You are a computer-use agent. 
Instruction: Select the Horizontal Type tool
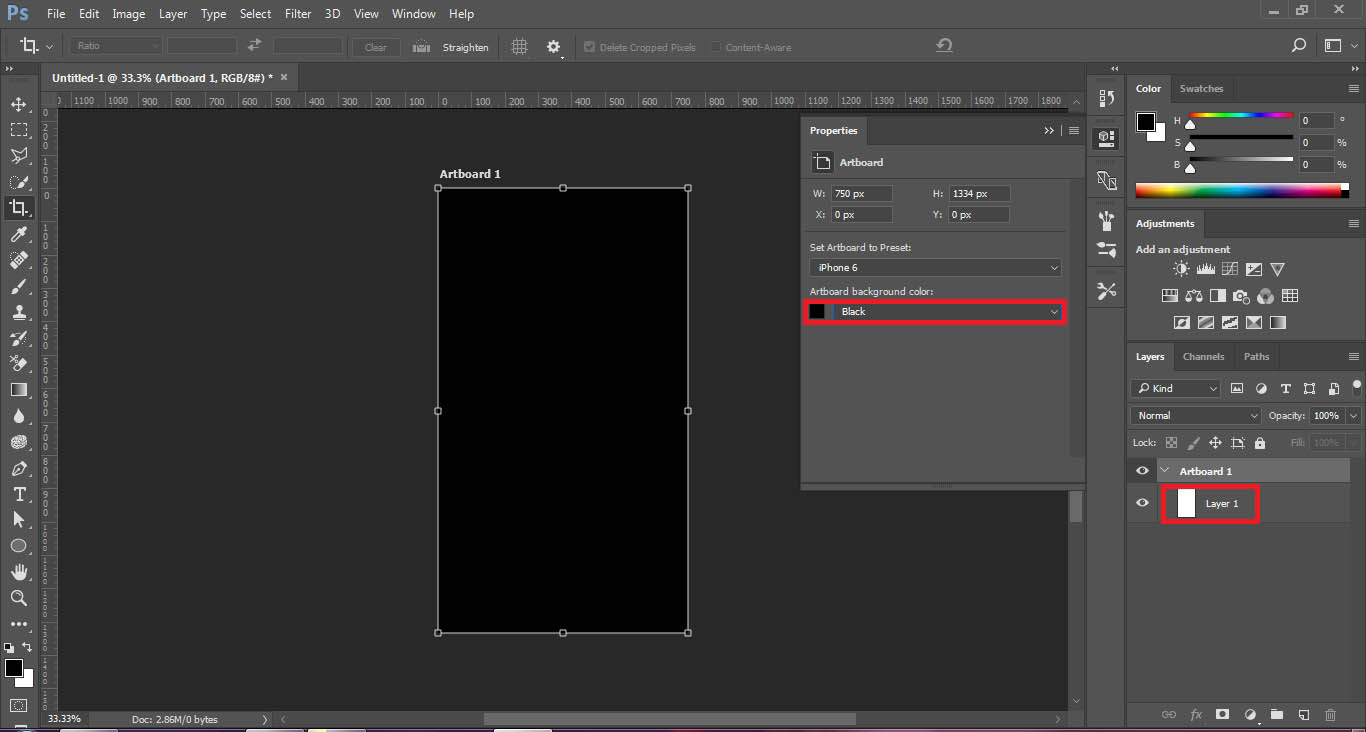tap(18, 494)
